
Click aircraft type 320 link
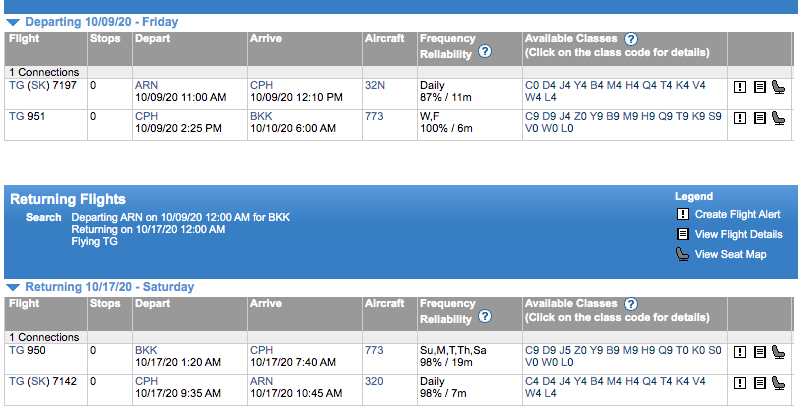pos(374,381)
